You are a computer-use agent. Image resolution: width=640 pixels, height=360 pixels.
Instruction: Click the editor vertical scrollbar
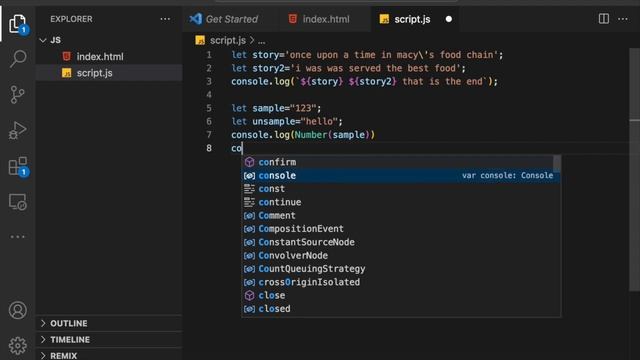pos(634,169)
